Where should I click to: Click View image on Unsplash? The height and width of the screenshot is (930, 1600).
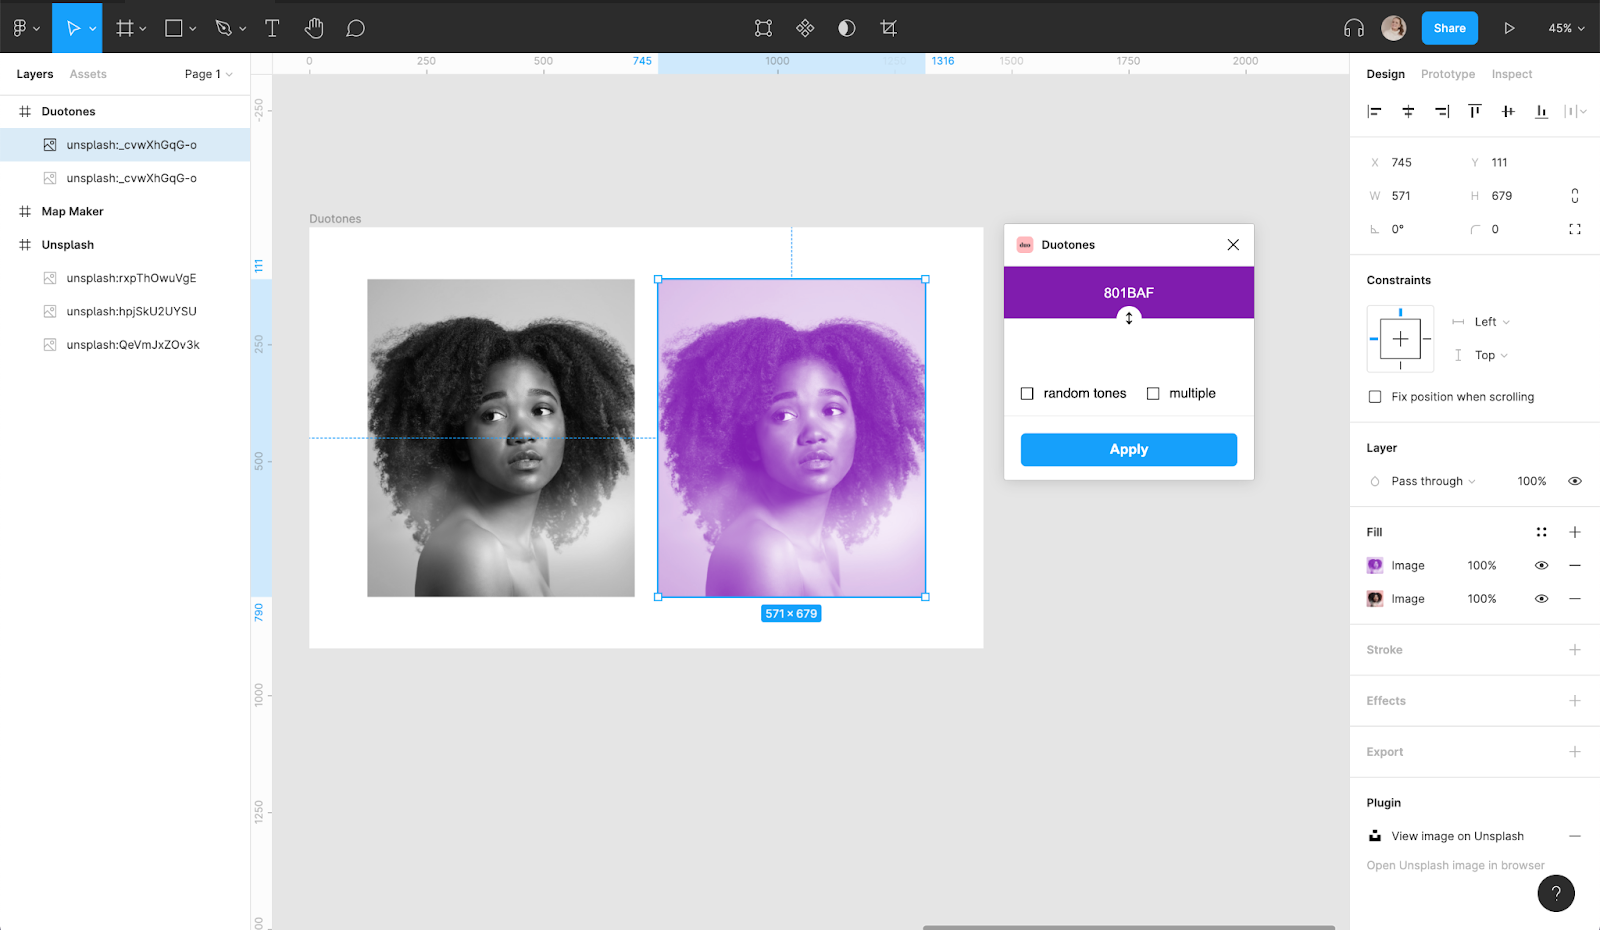click(x=1458, y=836)
